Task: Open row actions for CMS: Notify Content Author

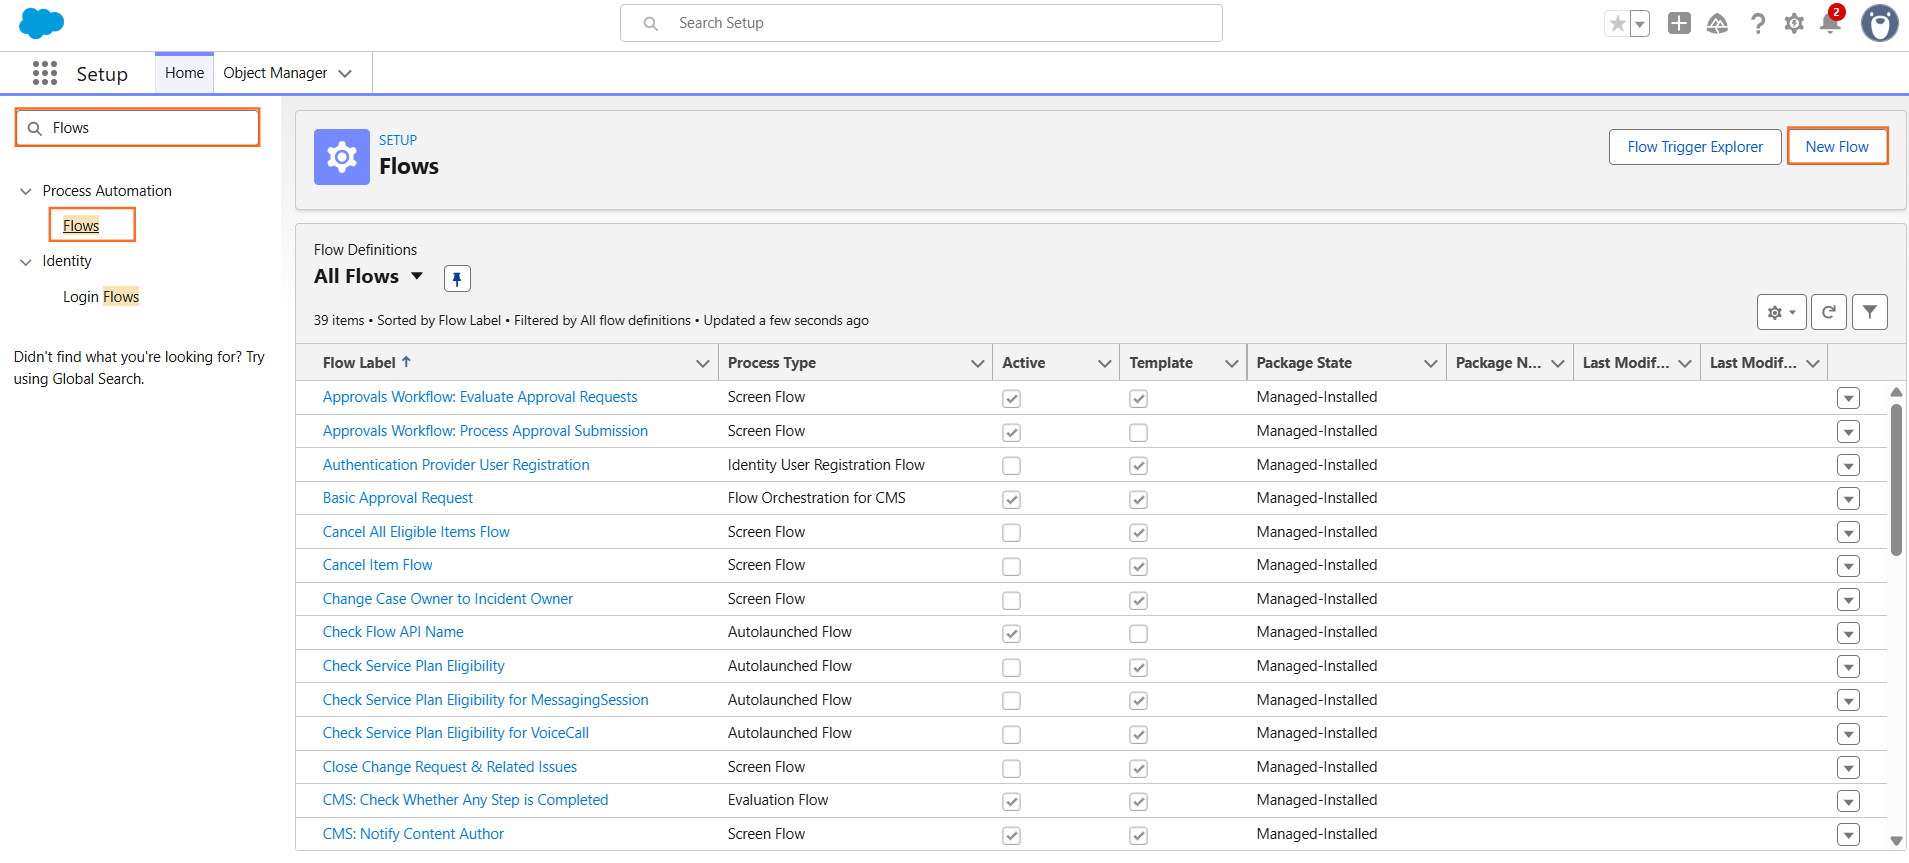Action: [x=1848, y=835]
